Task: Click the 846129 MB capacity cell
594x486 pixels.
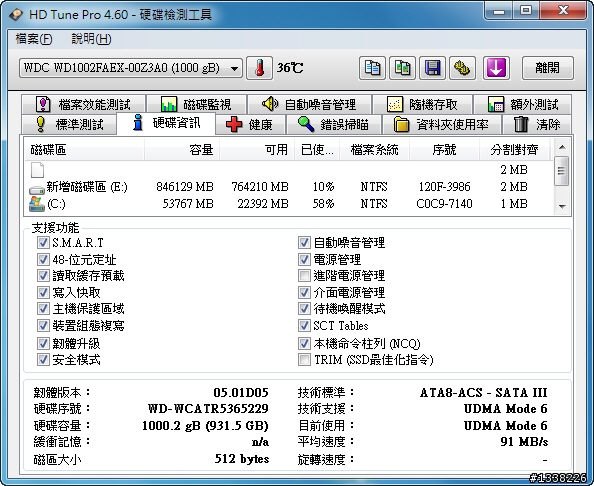Action: pyautogui.click(x=184, y=187)
